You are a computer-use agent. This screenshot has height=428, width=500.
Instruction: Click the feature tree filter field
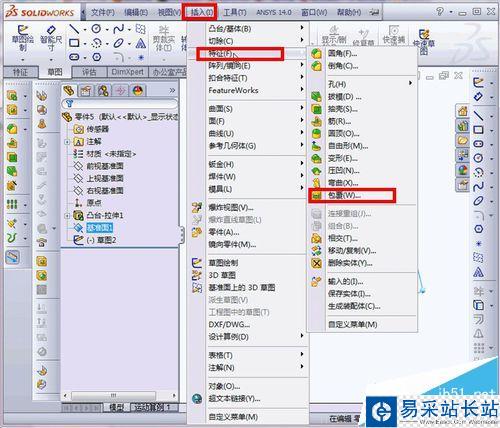pos(120,104)
